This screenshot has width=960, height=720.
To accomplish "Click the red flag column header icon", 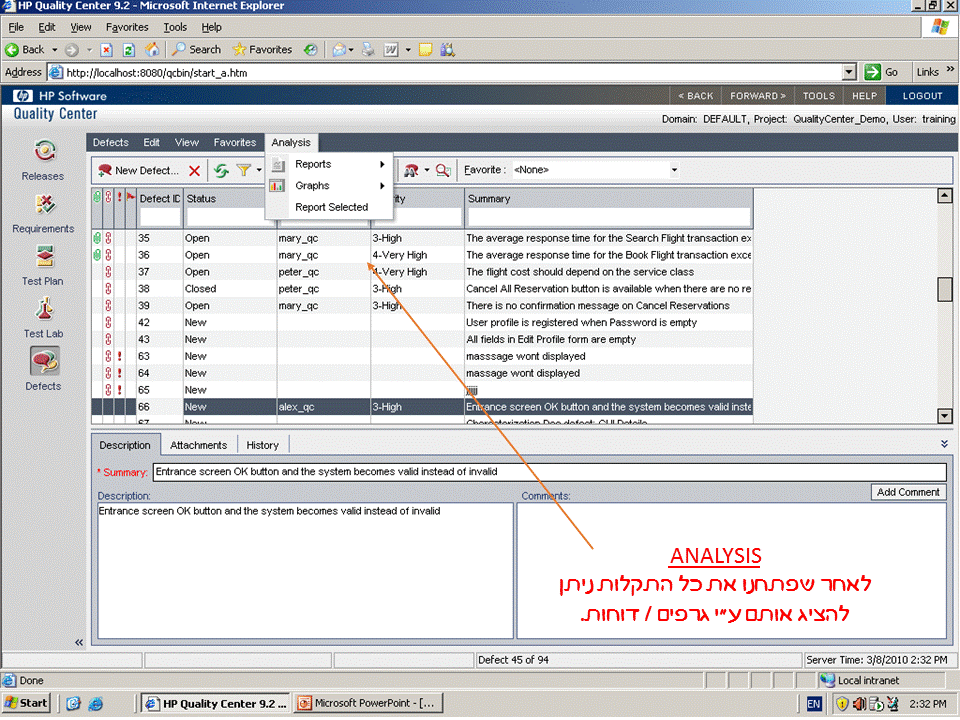I will (130, 197).
